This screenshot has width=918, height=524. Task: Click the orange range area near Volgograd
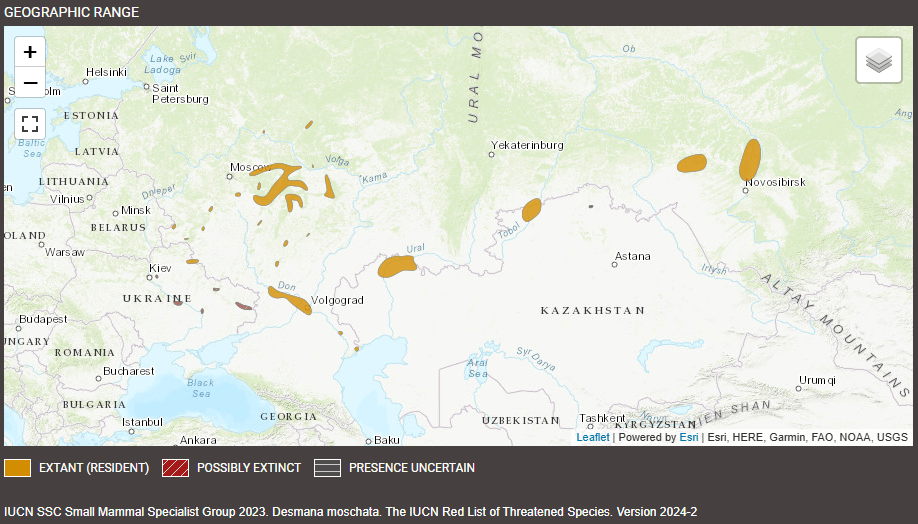click(291, 299)
